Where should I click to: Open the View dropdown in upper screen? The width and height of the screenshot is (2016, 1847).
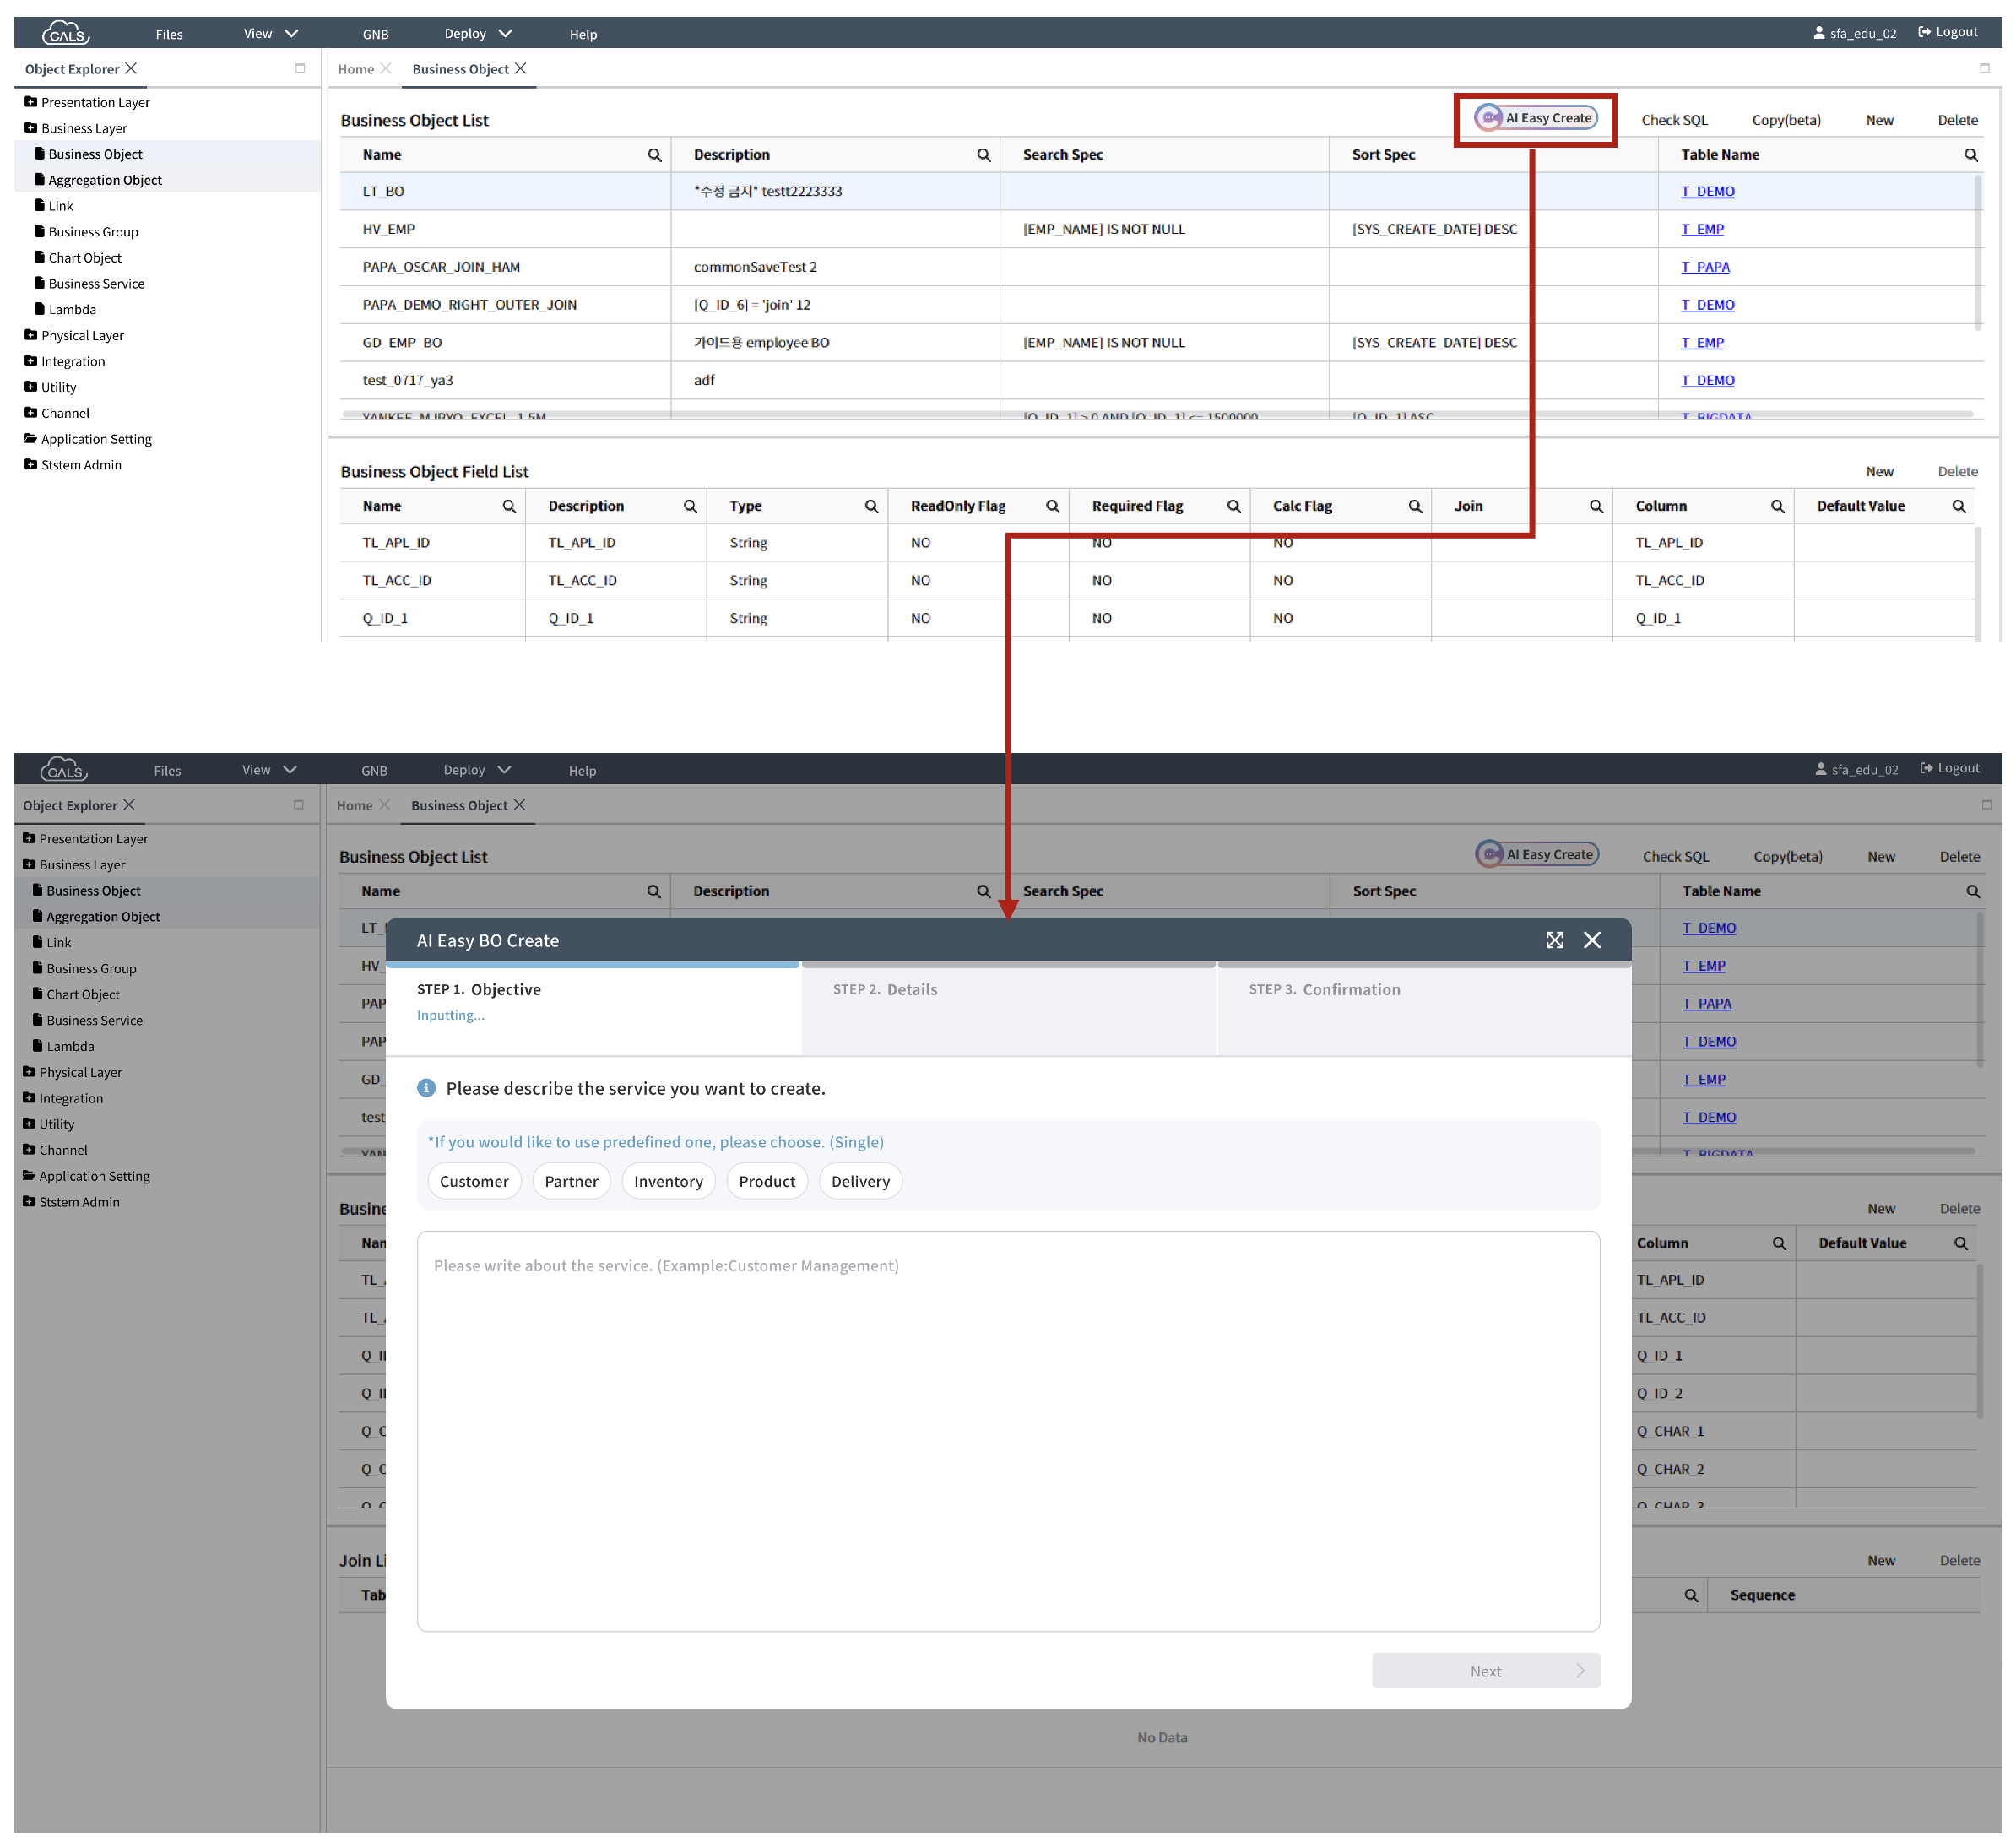[270, 33]
